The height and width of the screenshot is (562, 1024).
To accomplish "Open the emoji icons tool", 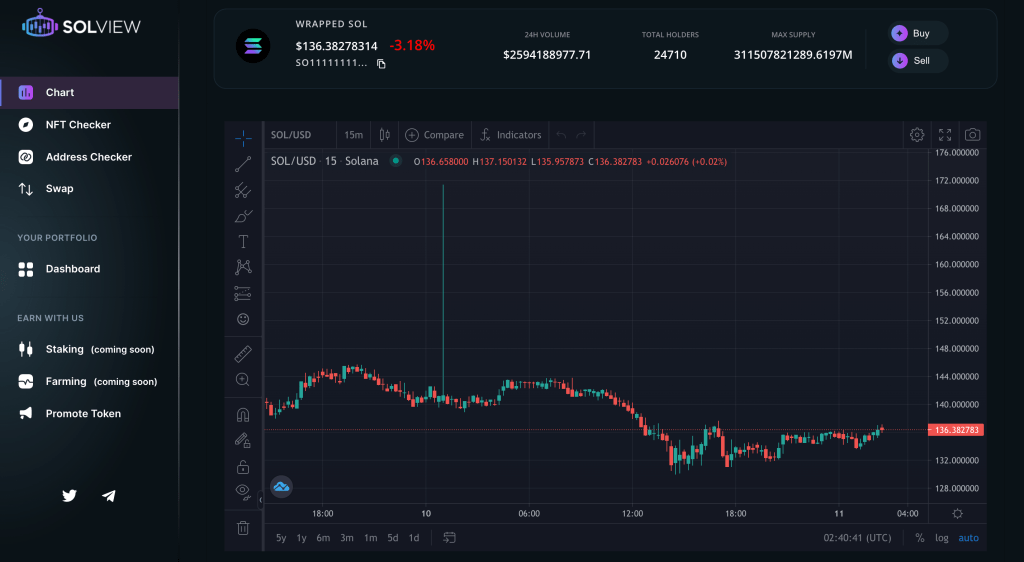I will click(x=243, y=319).
